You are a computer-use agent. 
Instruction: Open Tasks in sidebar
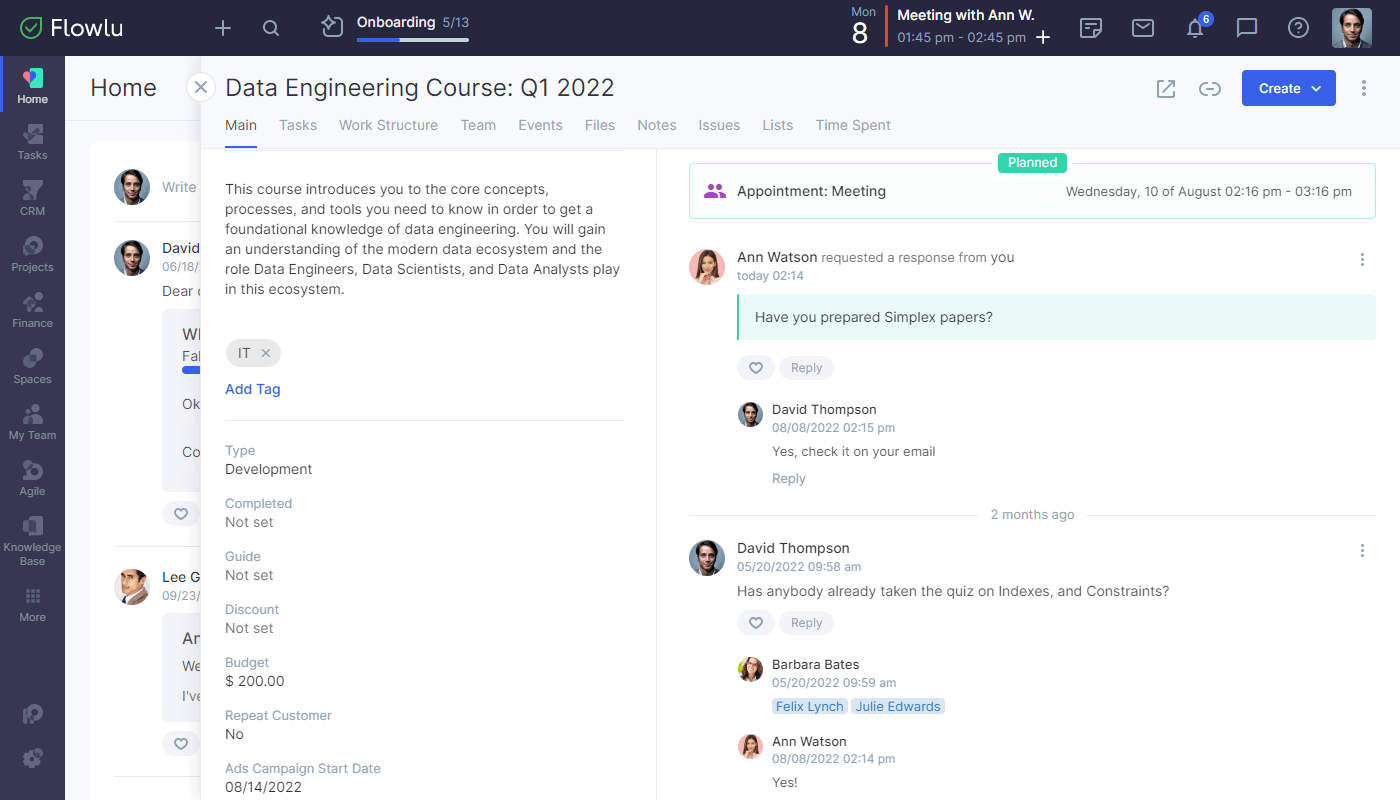[x=32, y=141]
